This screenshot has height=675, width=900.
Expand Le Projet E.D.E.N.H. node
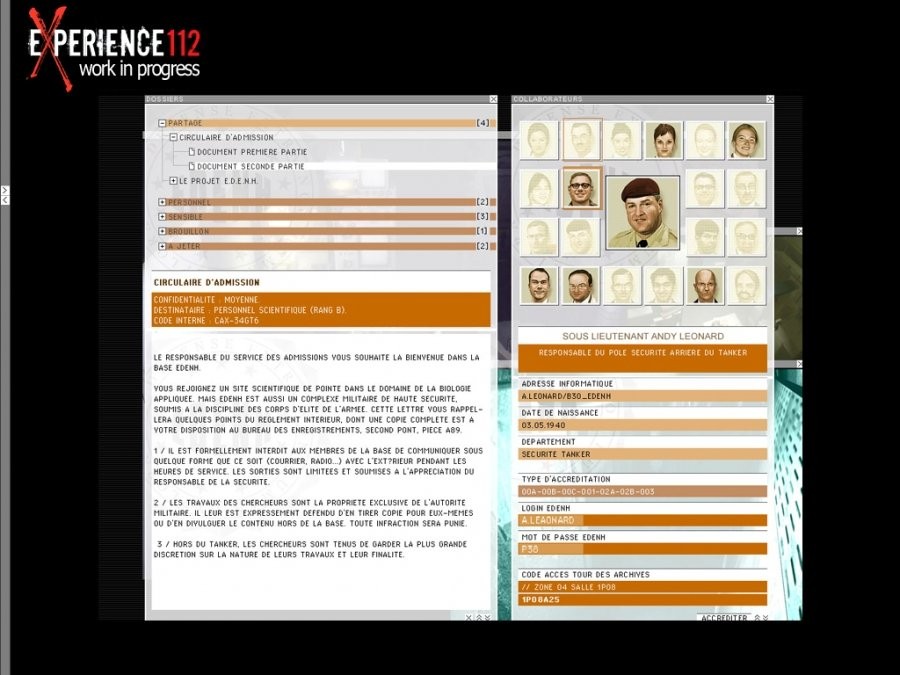point(173,181)
